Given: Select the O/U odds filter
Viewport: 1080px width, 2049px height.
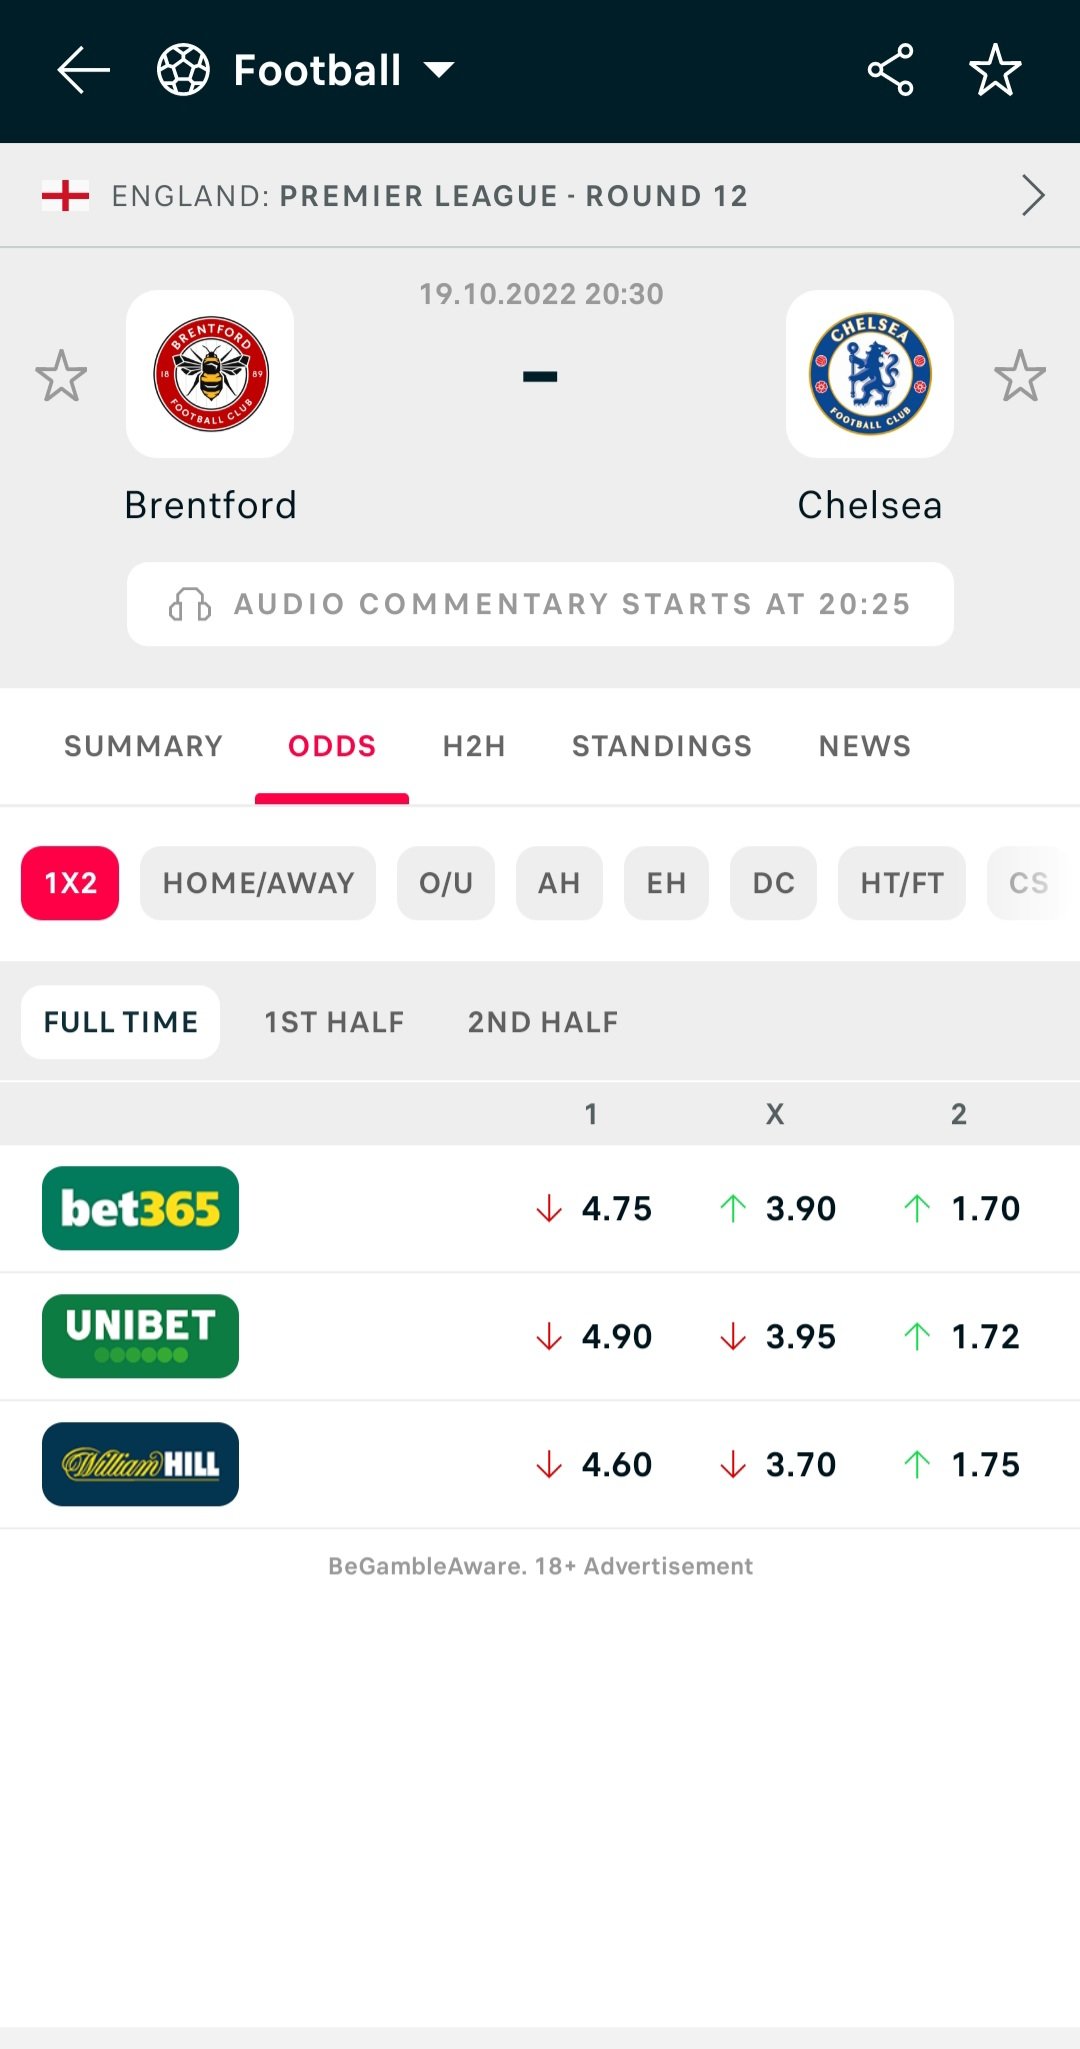Looking at the screenshot, I should (x=446, y=883).
